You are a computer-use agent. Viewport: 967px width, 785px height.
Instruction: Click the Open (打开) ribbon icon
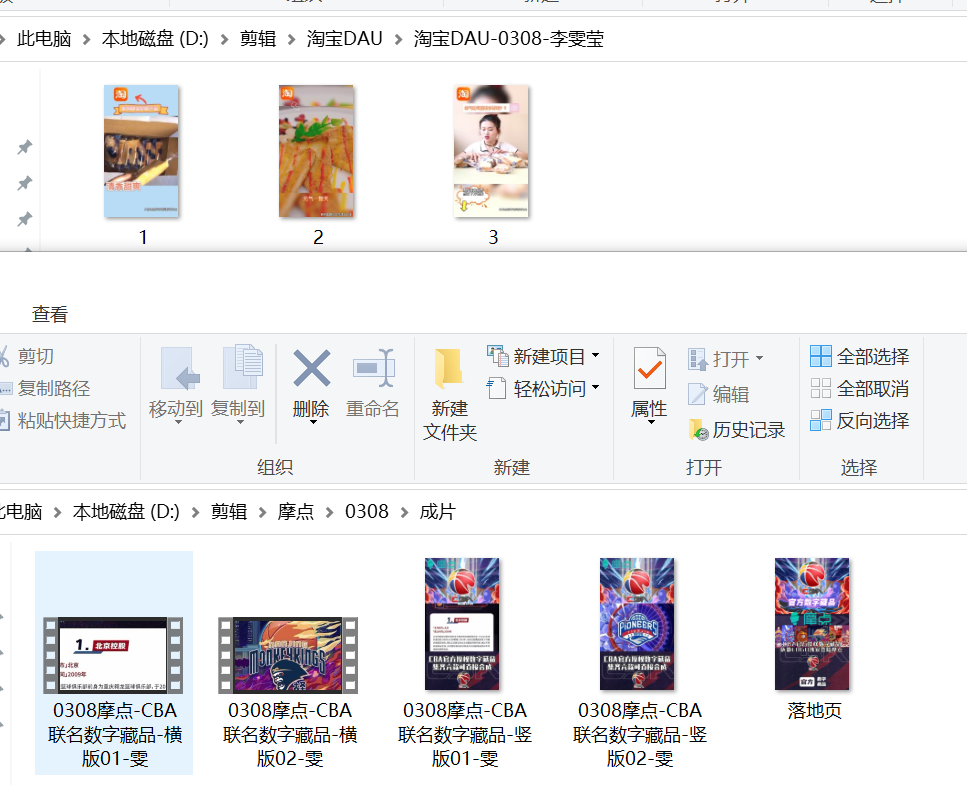697,358
